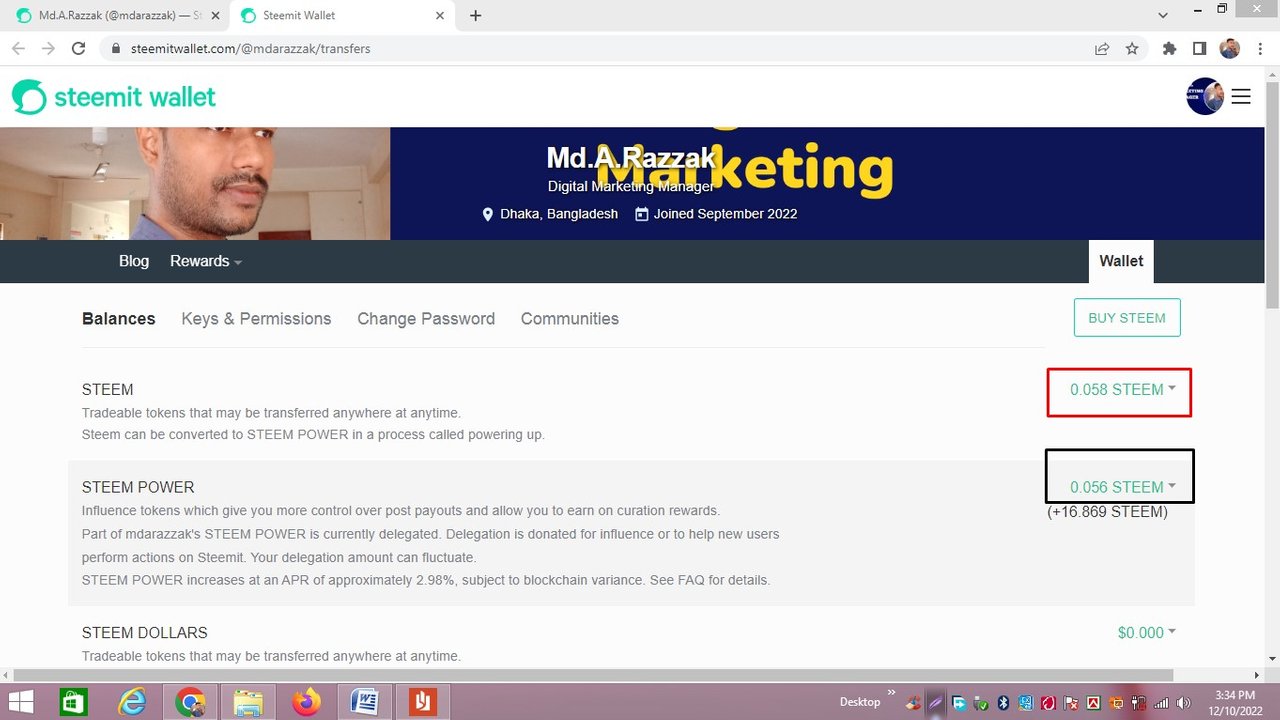Launch Internet Explorer from taskbar
Viewport: 1280px width, 720px height.
(132, 702)
